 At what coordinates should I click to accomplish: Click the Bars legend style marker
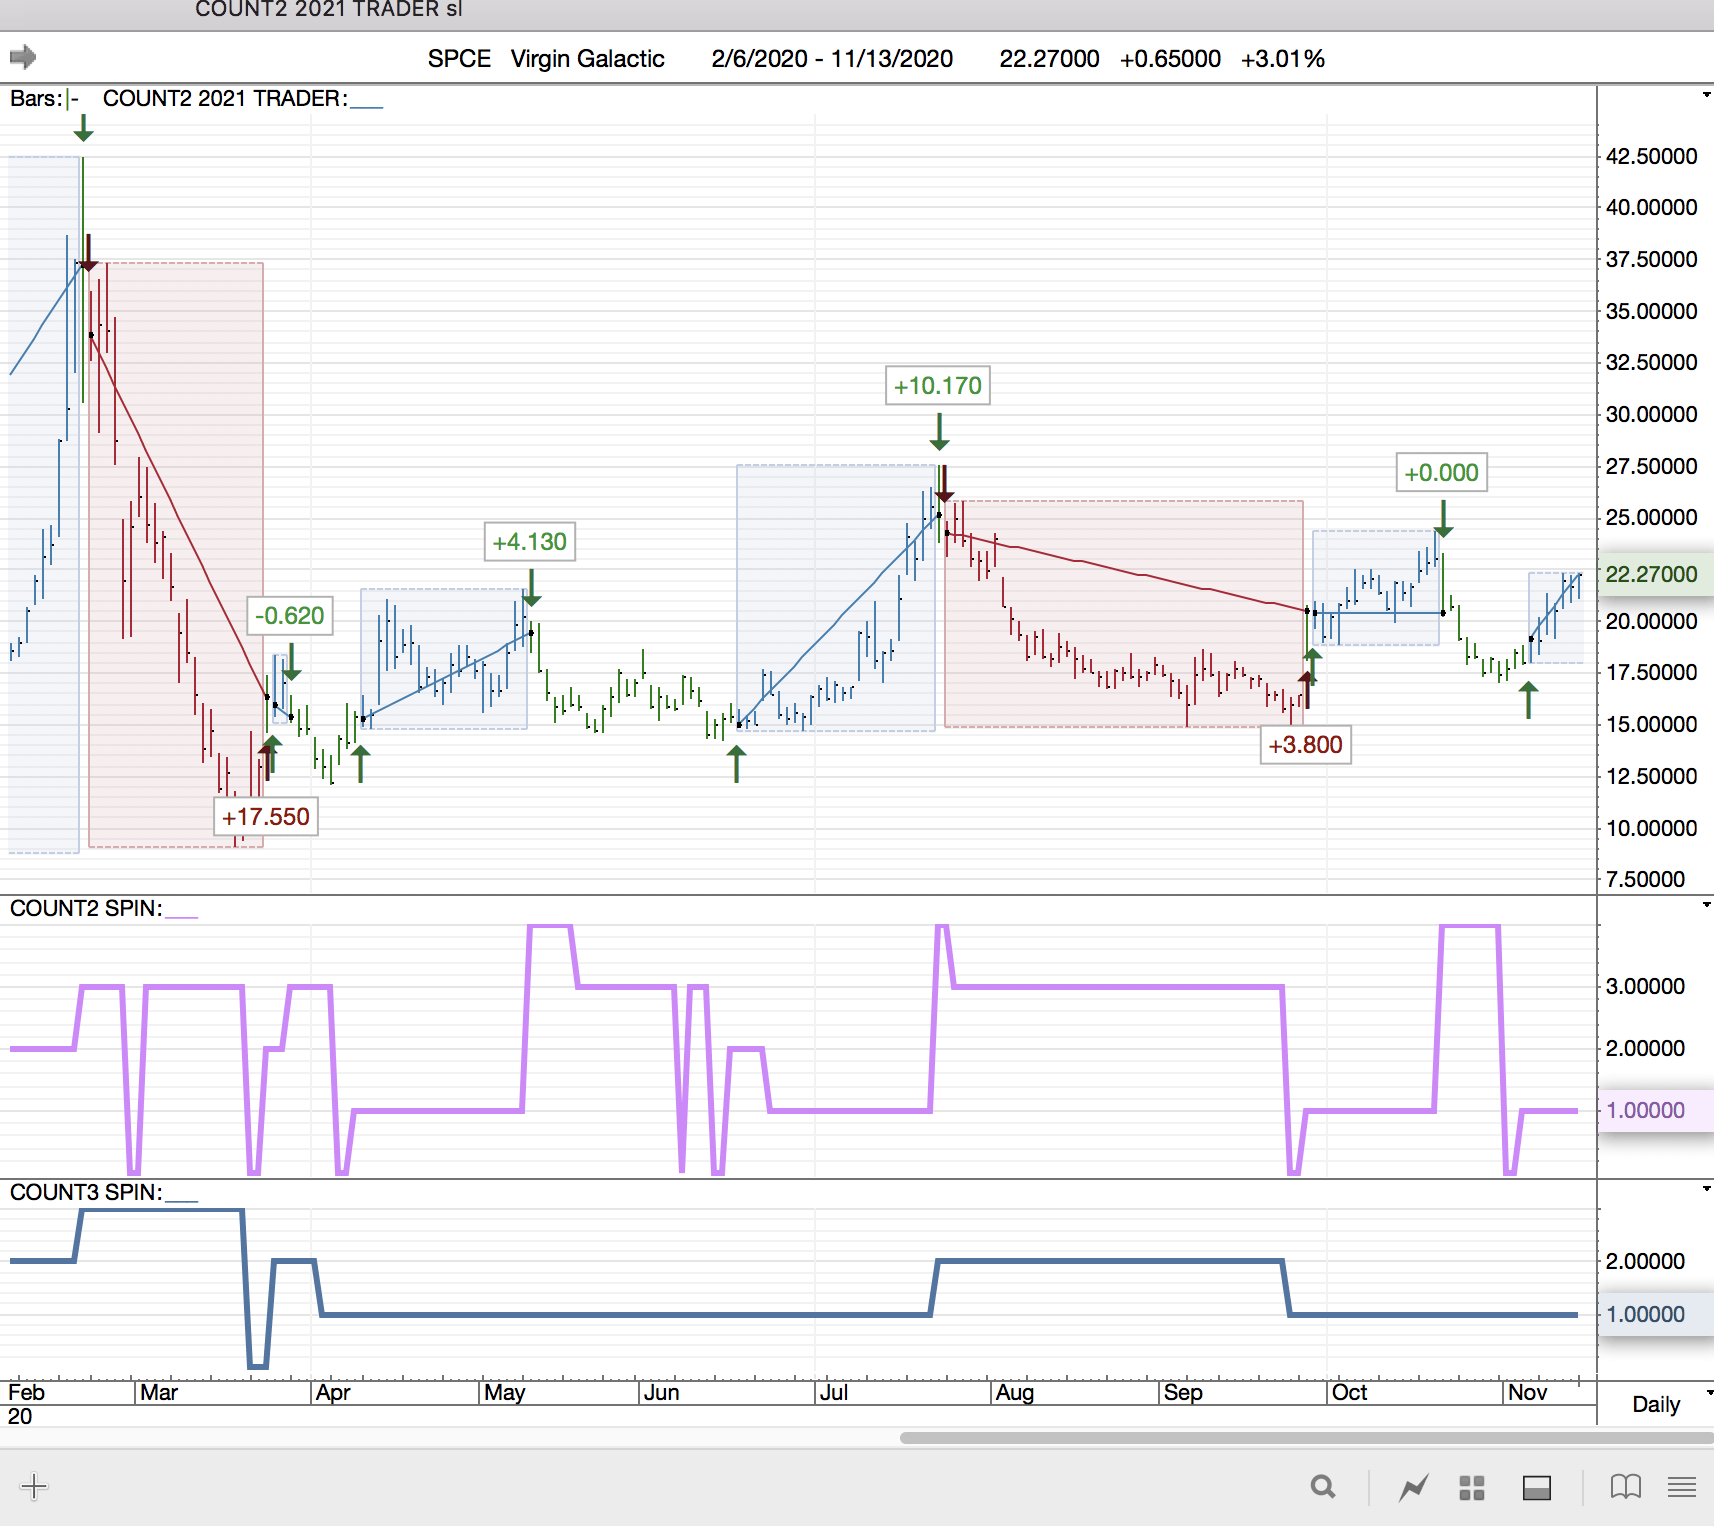(72, 98)
